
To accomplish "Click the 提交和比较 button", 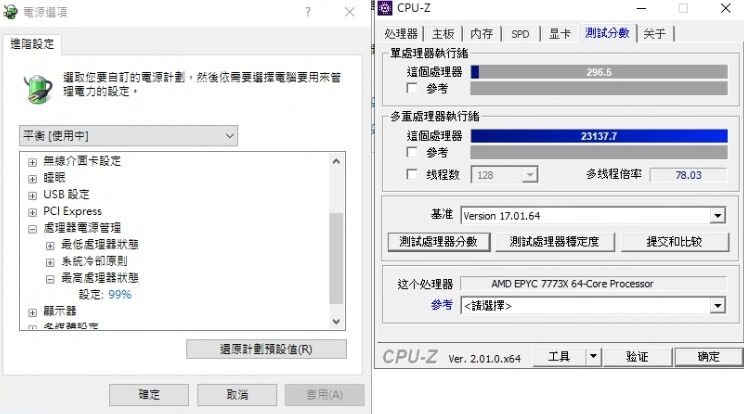I will click(674, 241).
